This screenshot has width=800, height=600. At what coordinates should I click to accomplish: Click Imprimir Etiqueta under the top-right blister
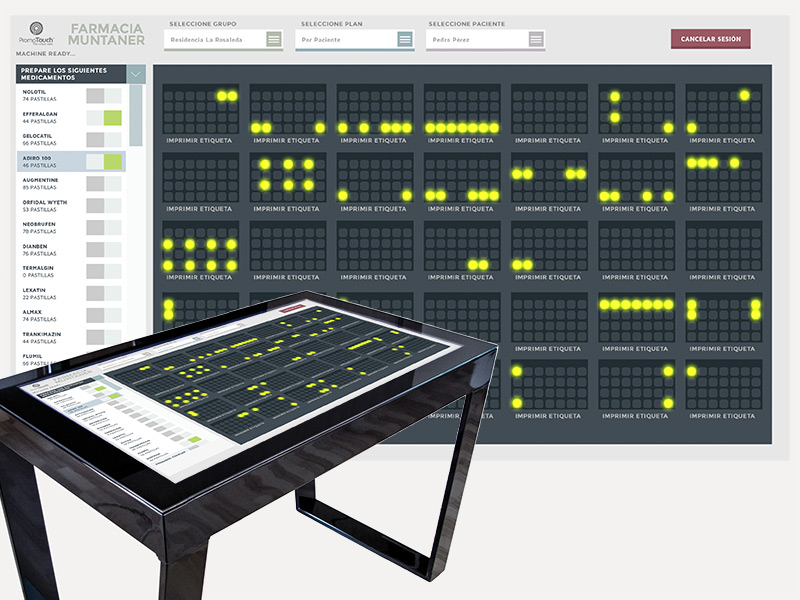724,141
